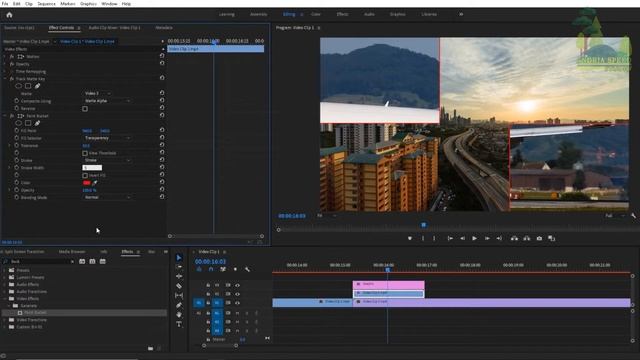This screenshot has width=640, height=360.
Task: Open the Home screen icon
Action: [x=9, y=15]
